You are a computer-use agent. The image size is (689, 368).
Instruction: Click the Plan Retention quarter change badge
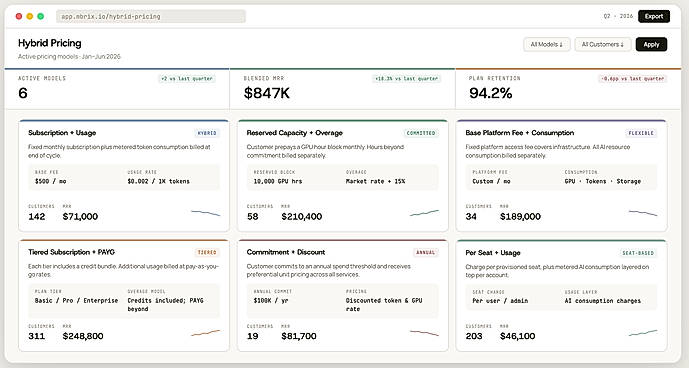point(633,79)
